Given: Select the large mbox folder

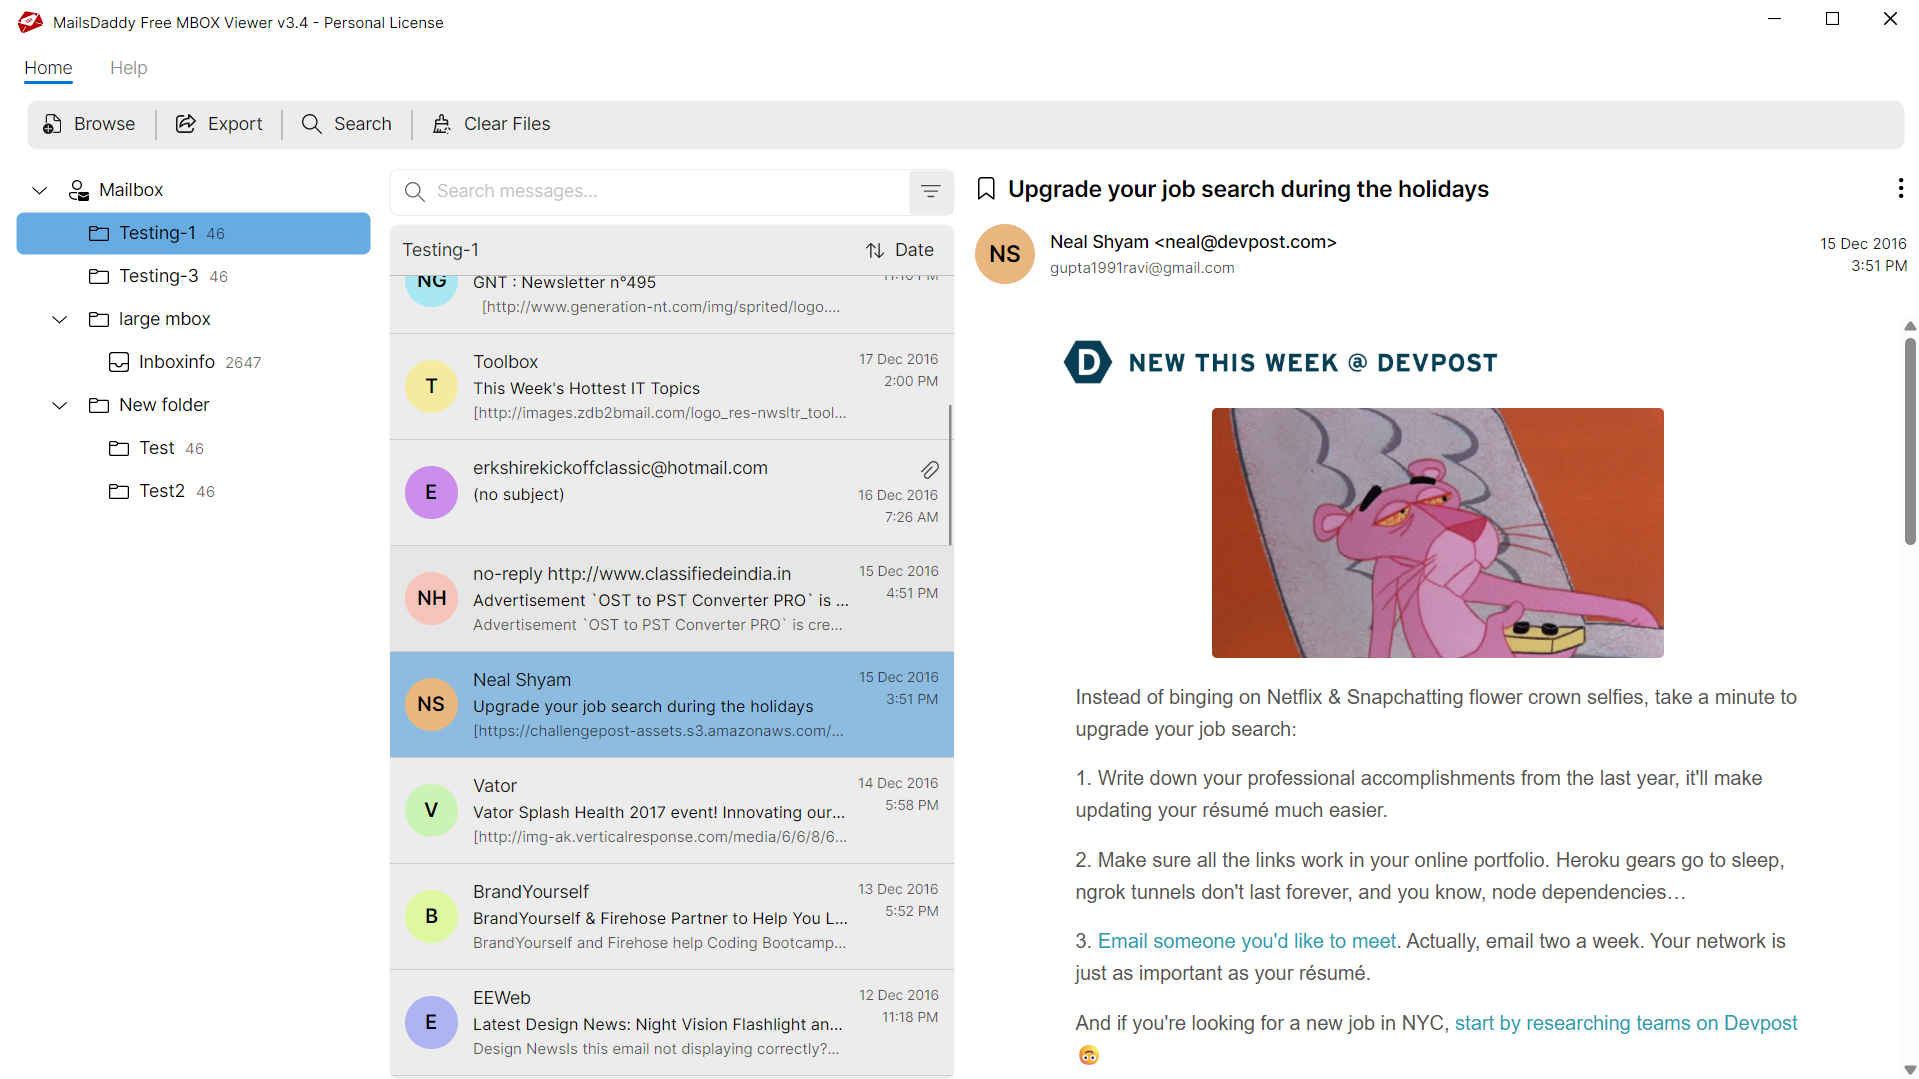Looking at the screenshot, I should pyautogui.click(x=165, y=319).
